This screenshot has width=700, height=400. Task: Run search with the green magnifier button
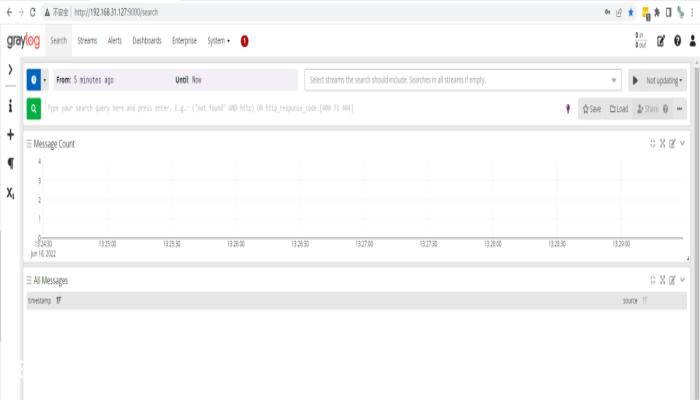(x=33, y=108)
